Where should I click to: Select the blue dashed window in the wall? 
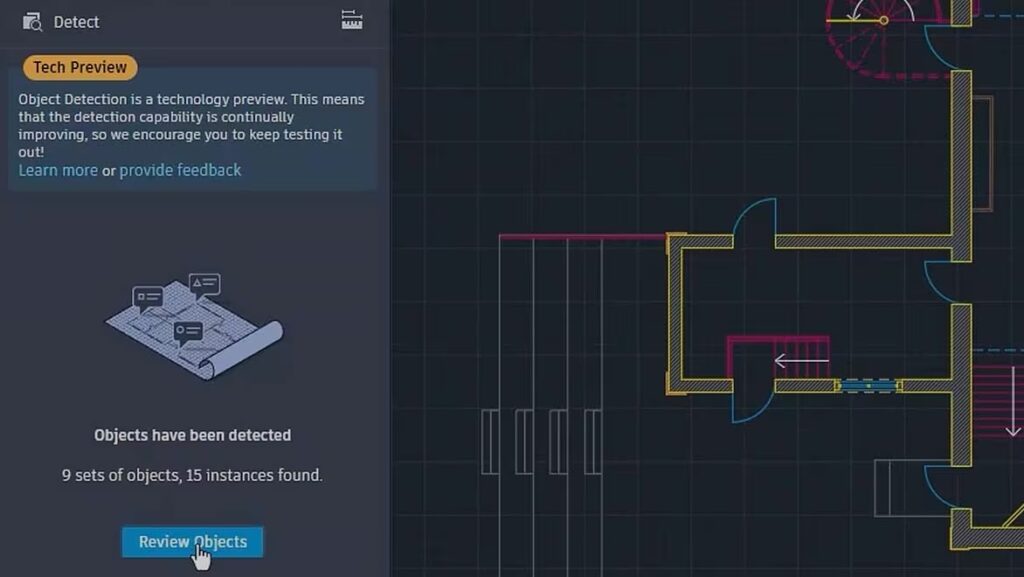(x=868, y=386)
